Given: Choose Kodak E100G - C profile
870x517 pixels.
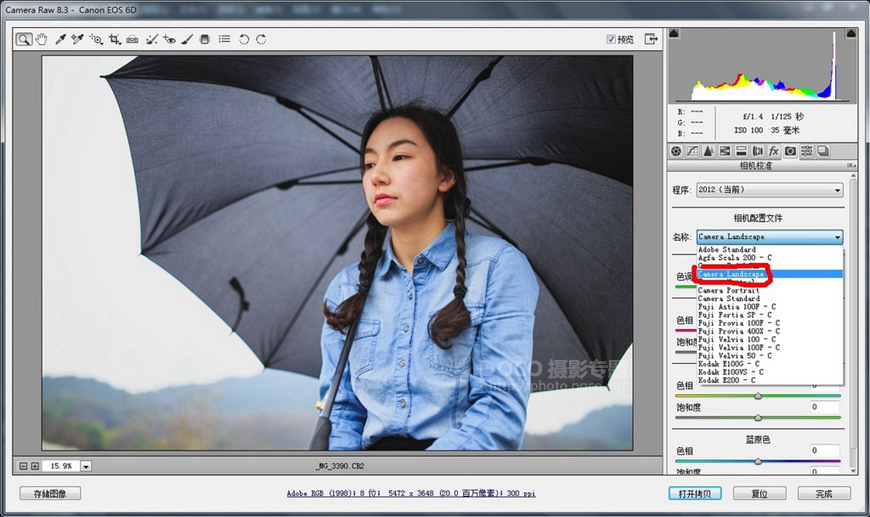Looking at the screenshot, I should point(770,364).
